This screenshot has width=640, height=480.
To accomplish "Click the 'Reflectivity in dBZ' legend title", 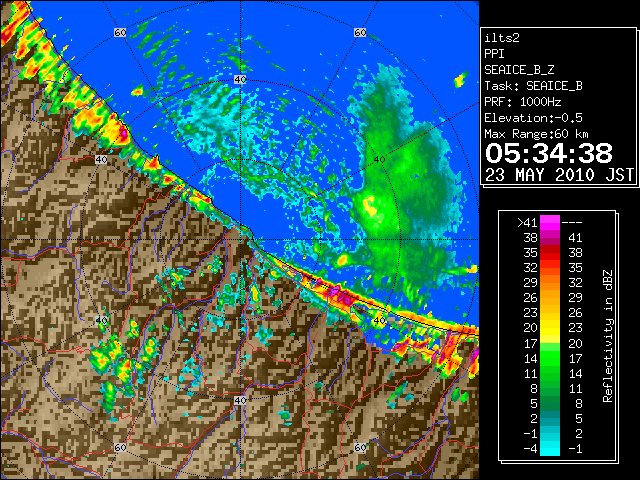I will [608, 336].
